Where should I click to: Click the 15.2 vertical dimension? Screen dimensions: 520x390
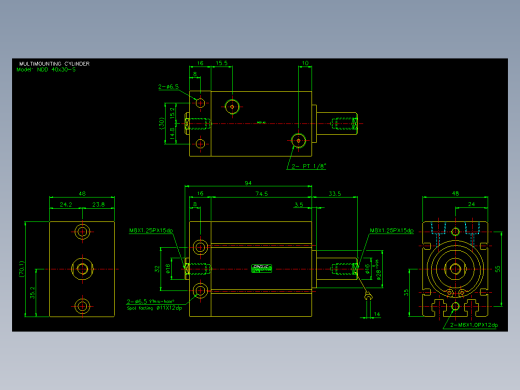click(x=172, y=113)
